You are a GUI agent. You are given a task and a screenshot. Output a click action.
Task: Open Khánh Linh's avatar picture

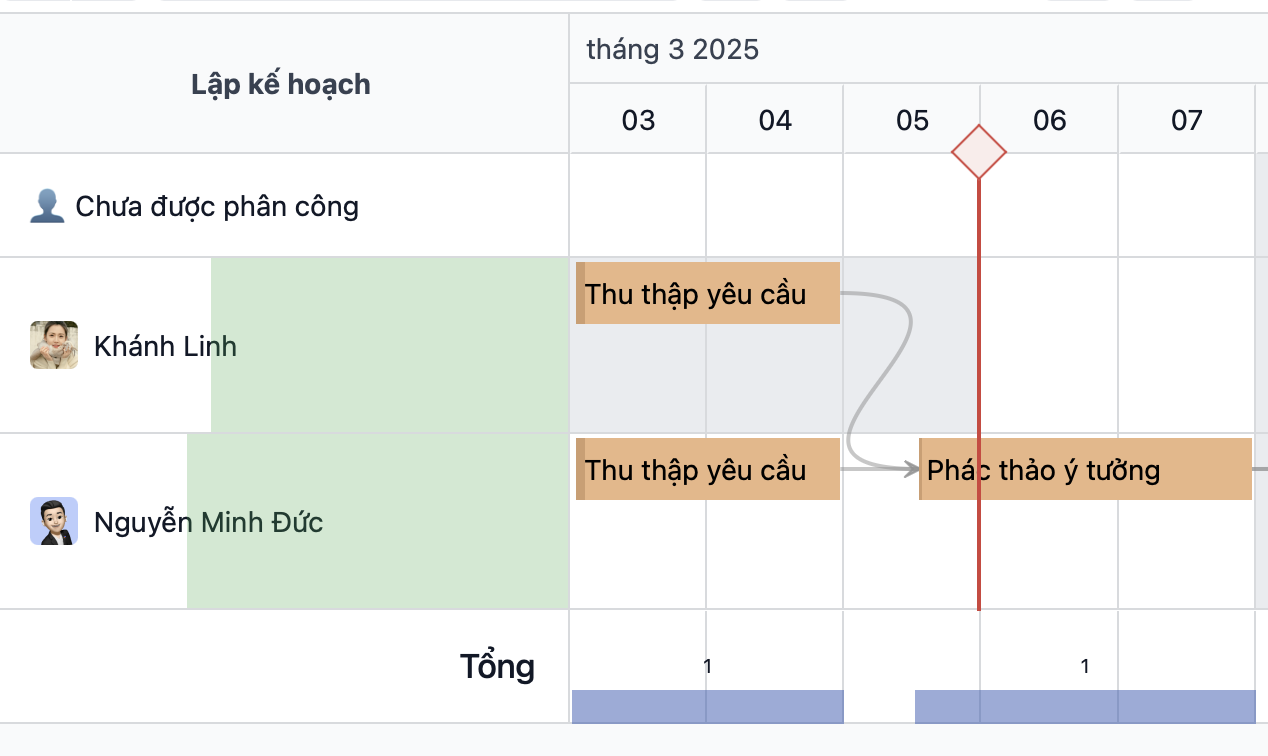[53, 345]
